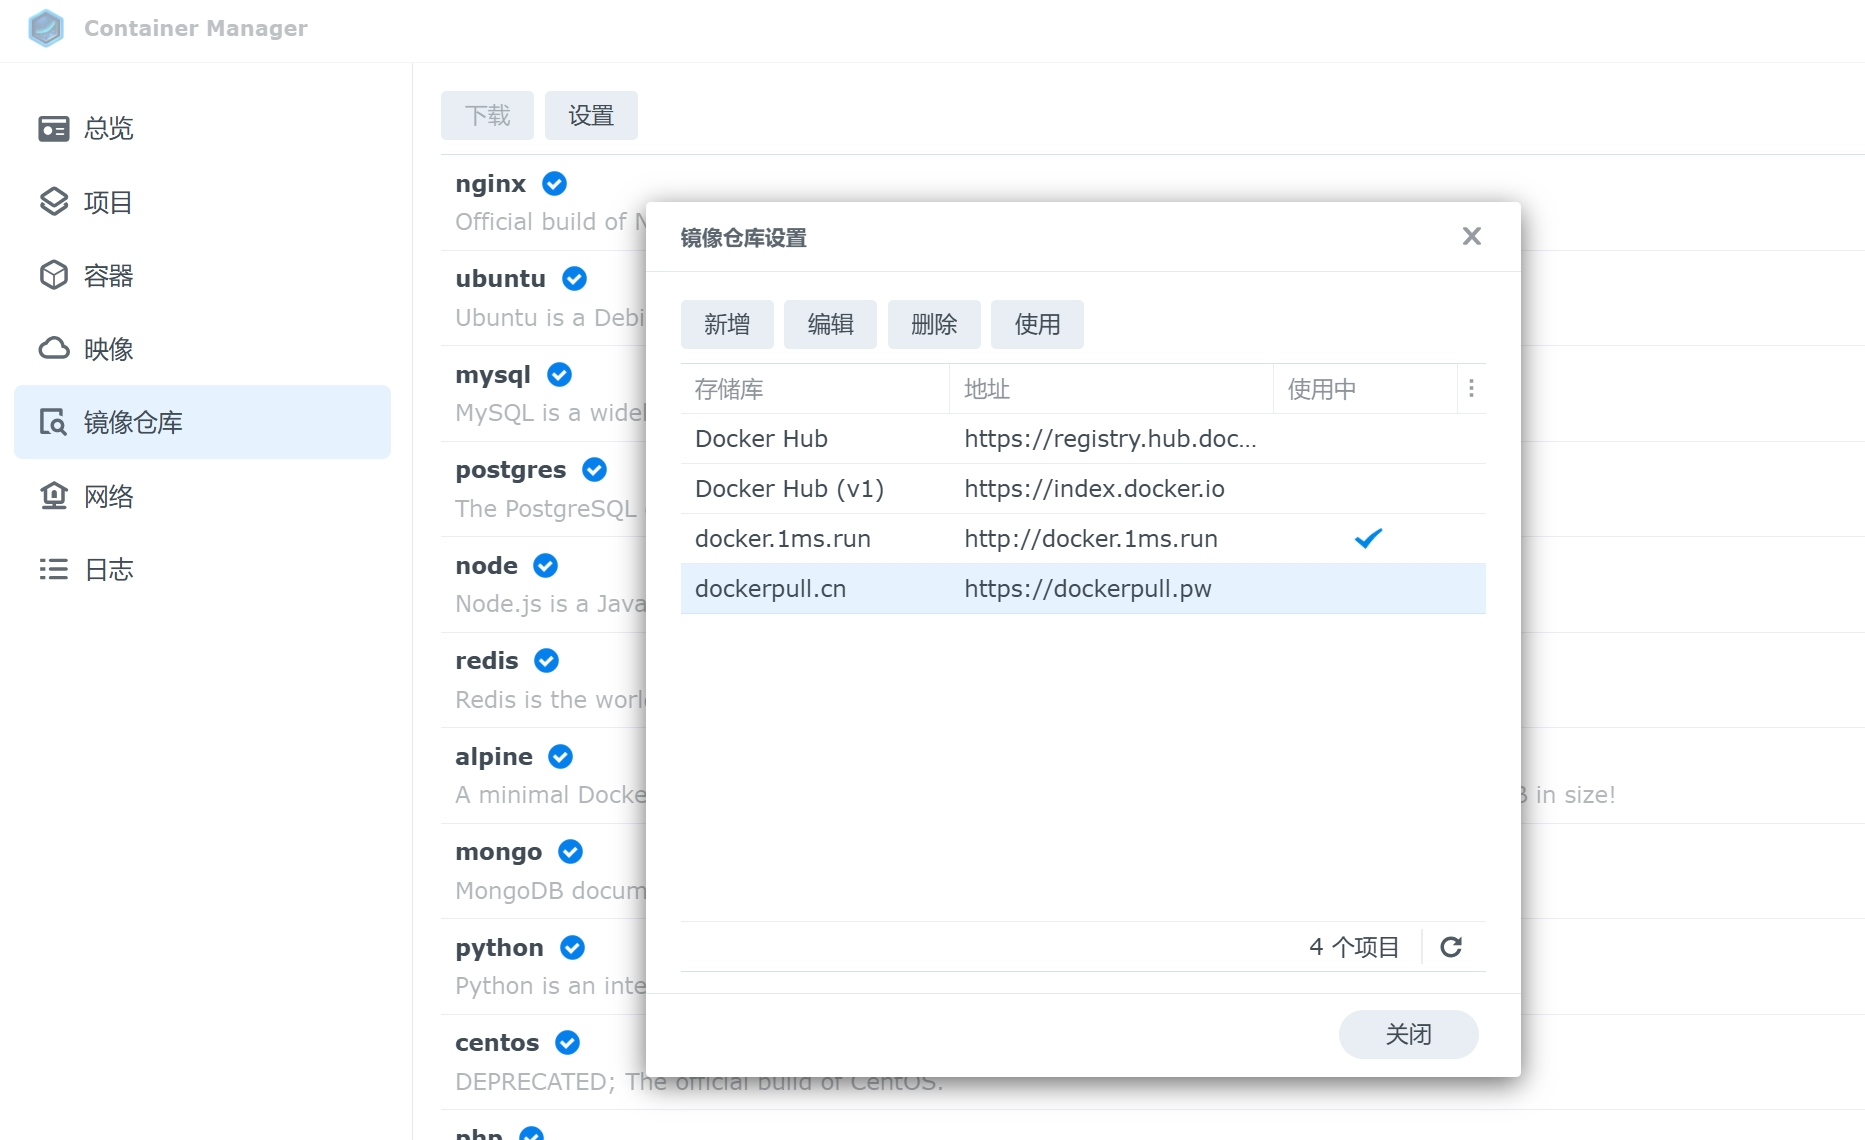Refresh the registry list
Screen dimensions: 1865x1140
(1452, 946)
